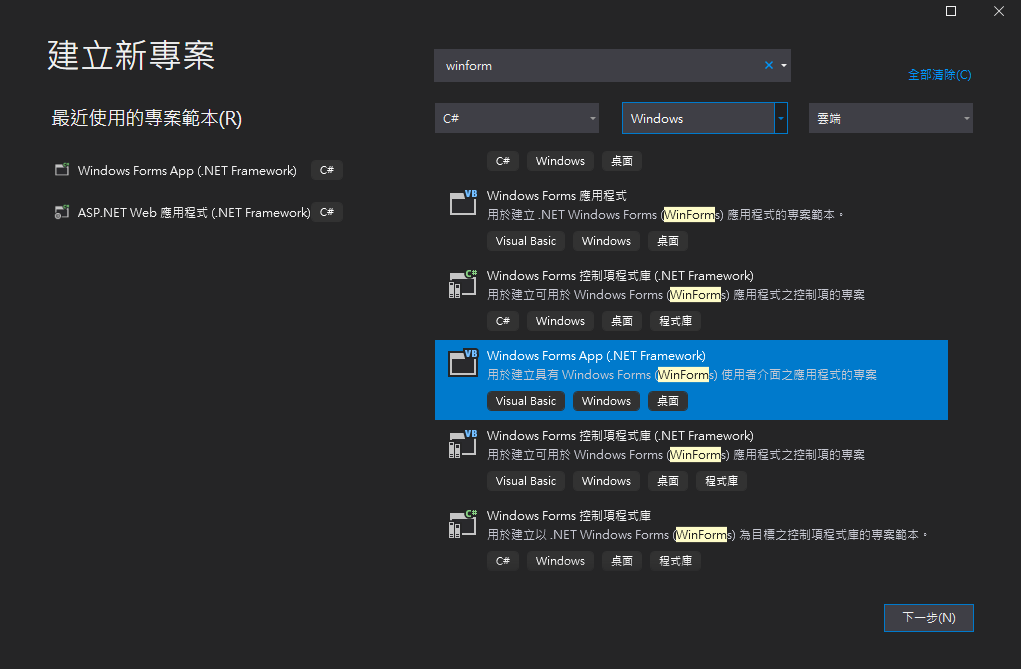Click the C# Windows Forms 控制項程式庫 (.NET Framework) icon
Screen dimensions: 1021x669
pyautogui.click(x=463, y=283)
